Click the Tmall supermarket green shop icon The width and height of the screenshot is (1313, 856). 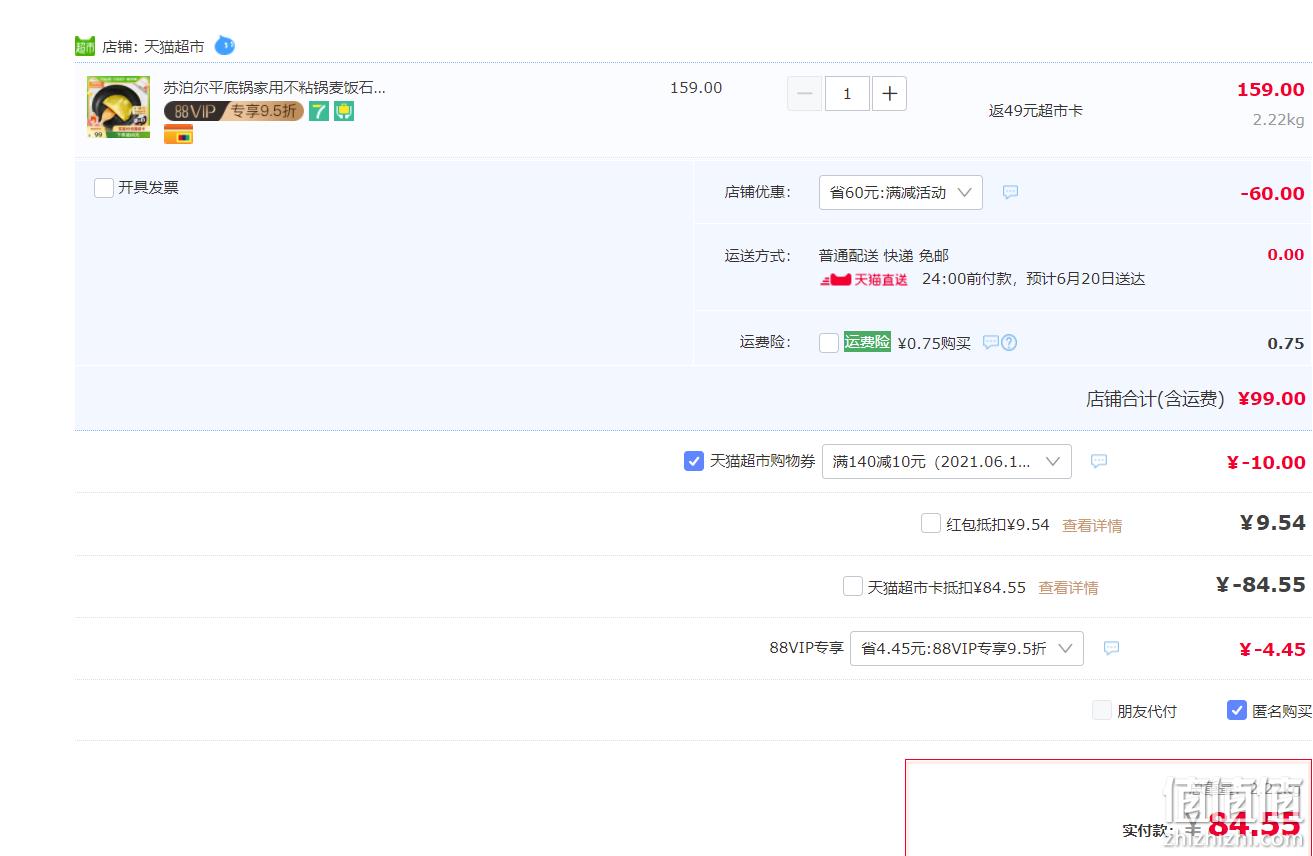(85, 46)
